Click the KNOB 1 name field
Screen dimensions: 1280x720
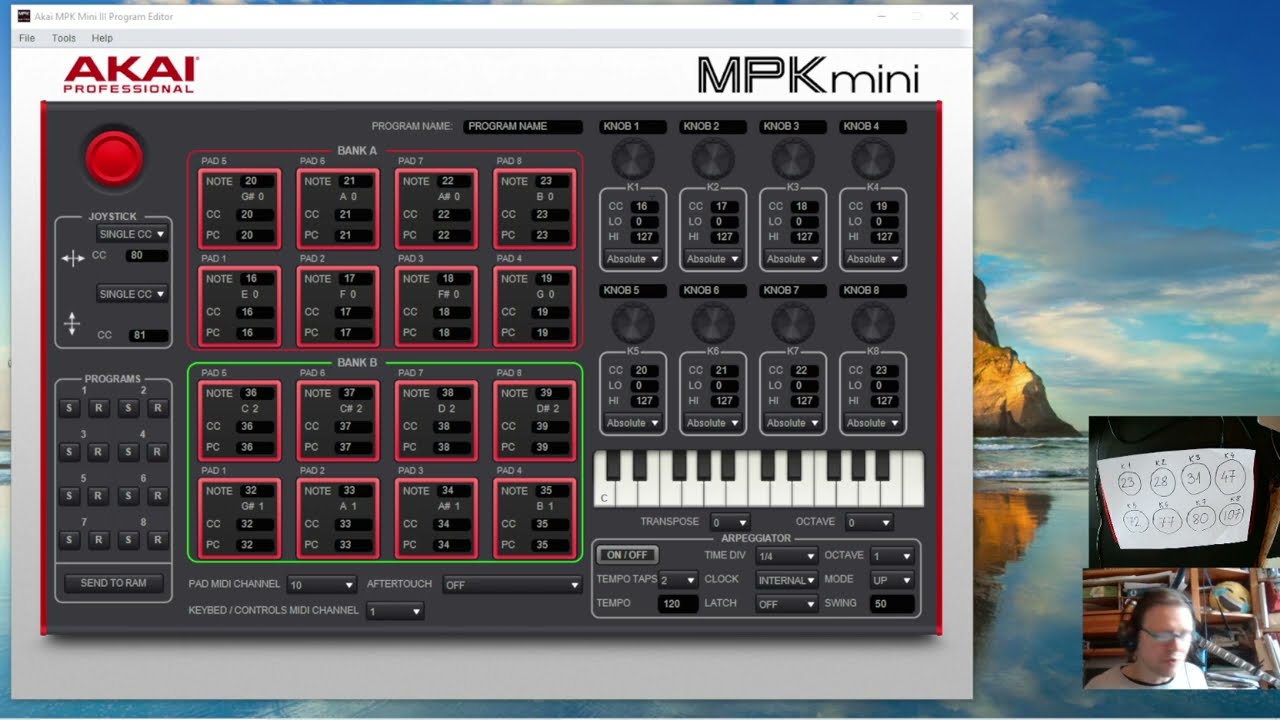pyautogui.click(x=632, y=127)
